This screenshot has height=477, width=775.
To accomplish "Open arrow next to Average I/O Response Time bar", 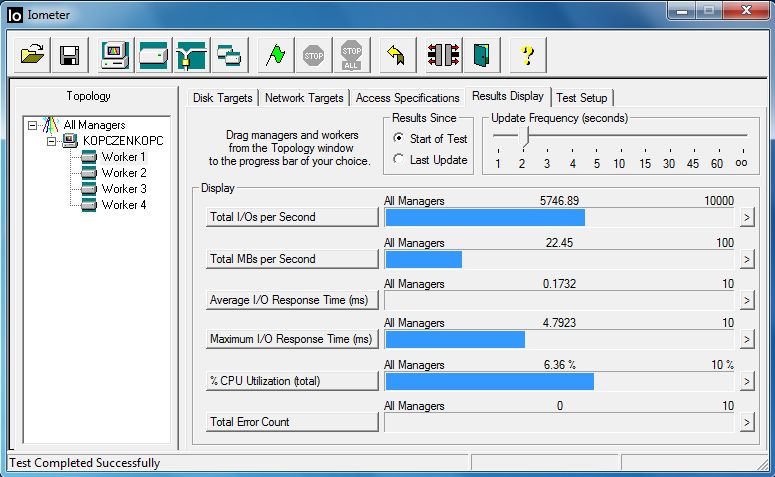I will (747, 300).
